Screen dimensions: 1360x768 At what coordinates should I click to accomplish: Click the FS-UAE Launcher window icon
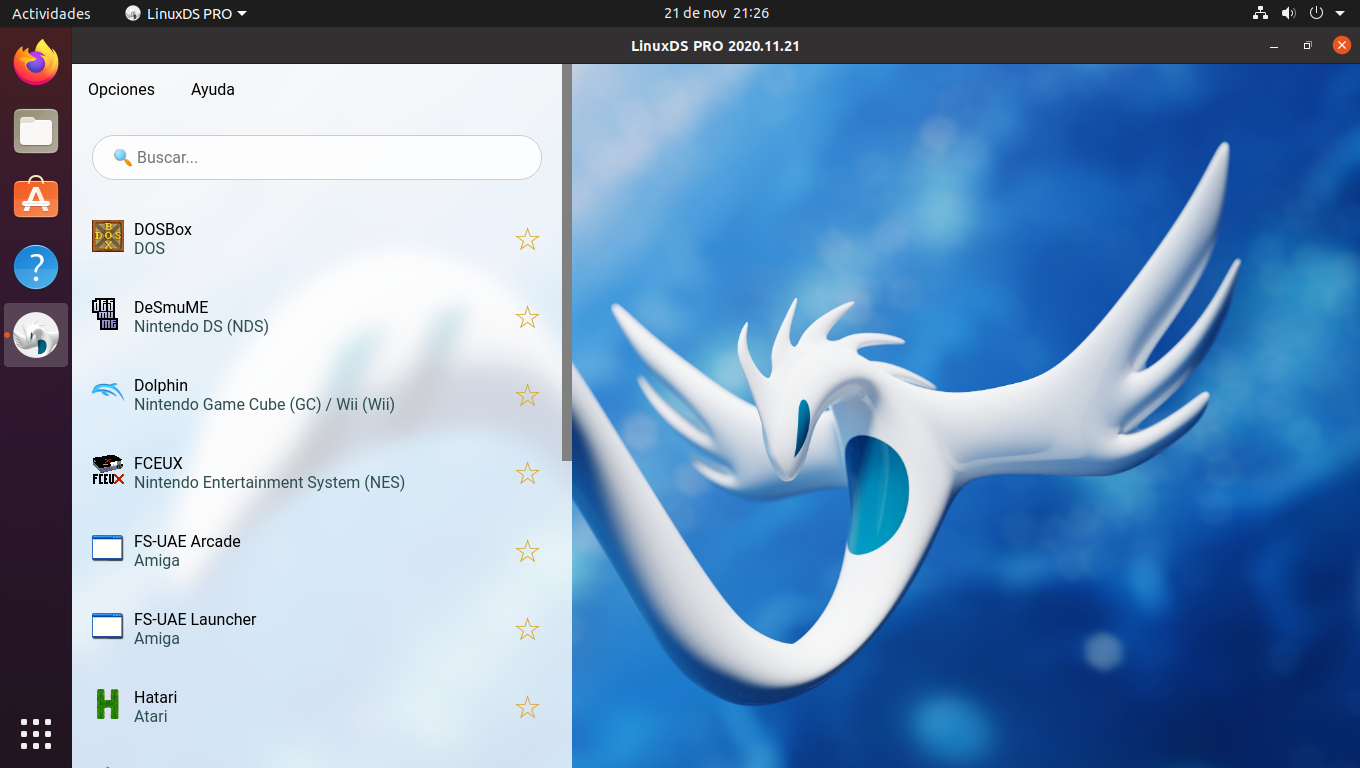click(x=108, y=626)
